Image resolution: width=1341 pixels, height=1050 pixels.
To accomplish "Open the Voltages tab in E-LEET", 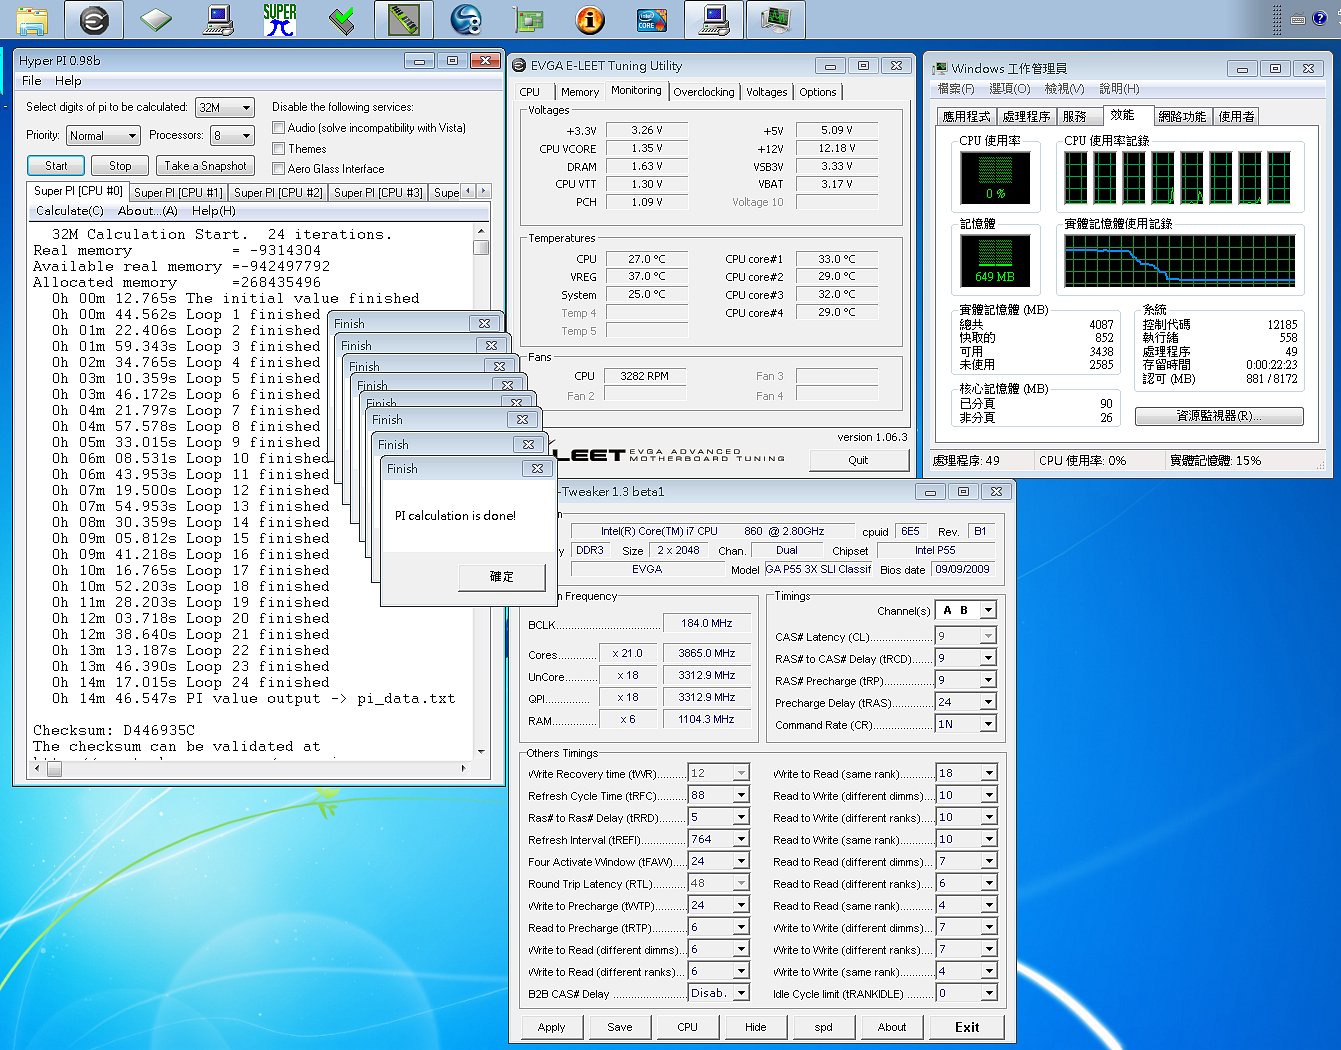I will pyautogui.click(x=767, y=92).
